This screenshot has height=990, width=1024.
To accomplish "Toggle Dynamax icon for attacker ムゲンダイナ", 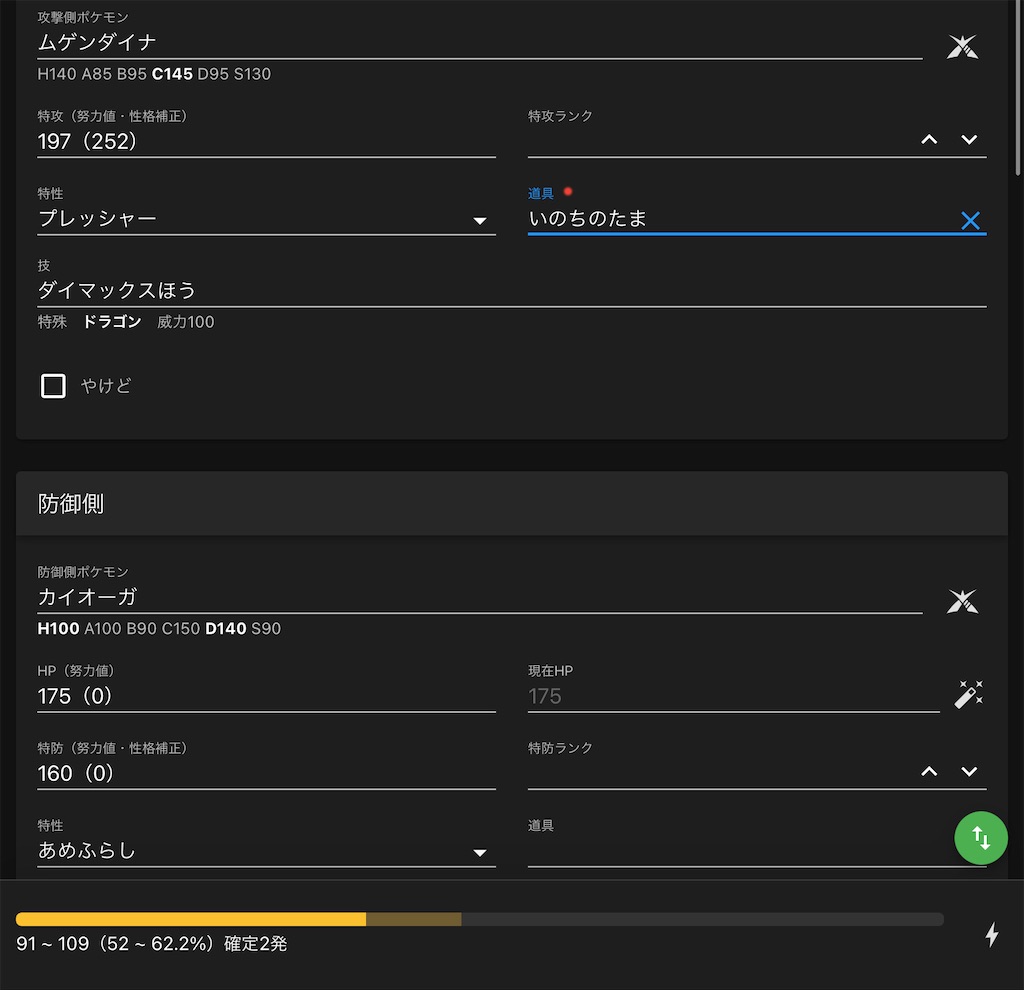I will click(962, 47).
